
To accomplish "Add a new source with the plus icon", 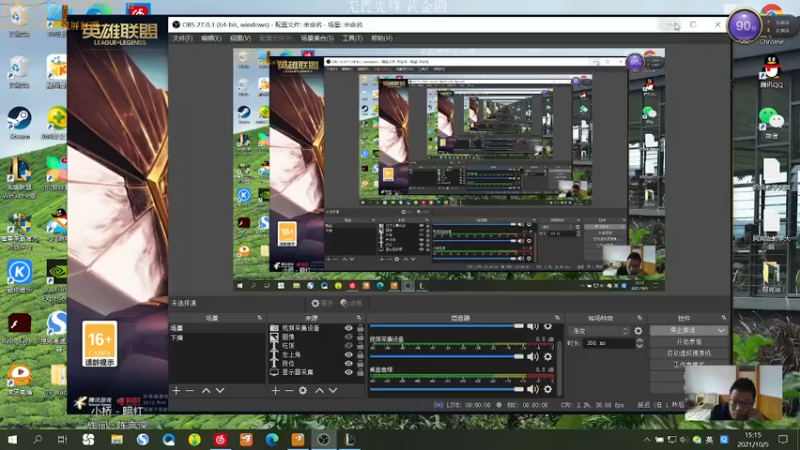I will pos(276,390).
